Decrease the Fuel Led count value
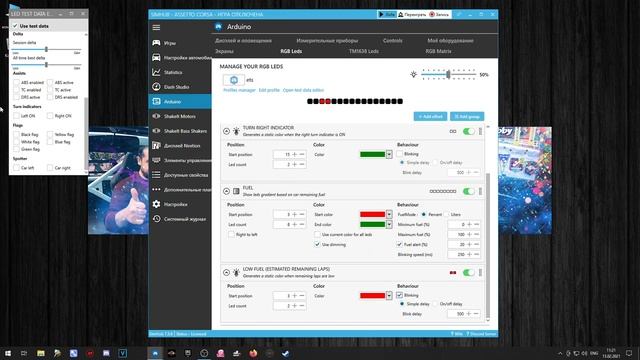Image resolution: width=640 pixels, height=360 pixels. pos(302,224)
